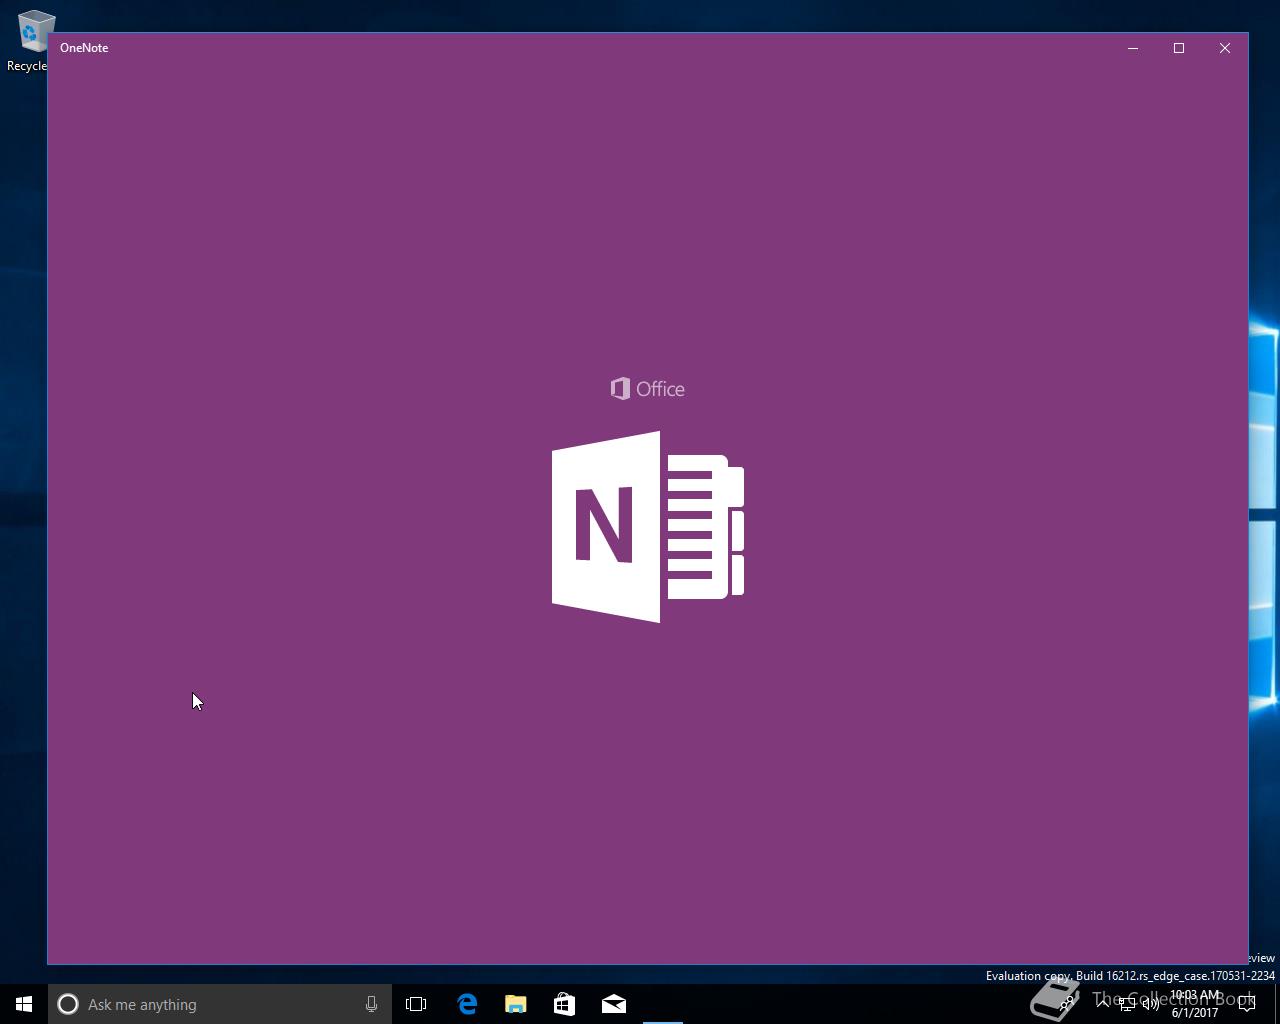
Task: Click the Cortana circle icon
Action: click(68, 1004)
